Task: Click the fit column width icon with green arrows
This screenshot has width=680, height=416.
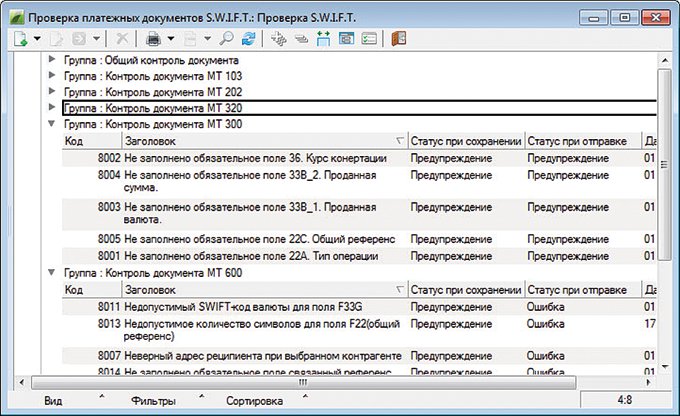Action: pos(324,39)
